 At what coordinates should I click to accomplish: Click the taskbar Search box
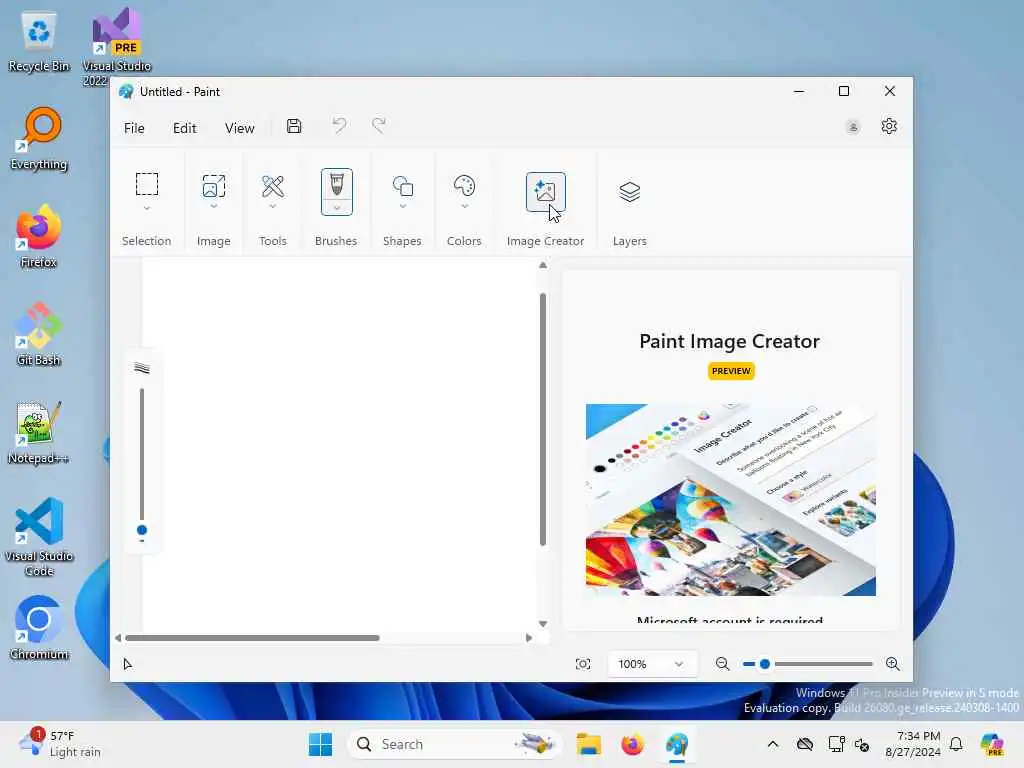point(455,744)
